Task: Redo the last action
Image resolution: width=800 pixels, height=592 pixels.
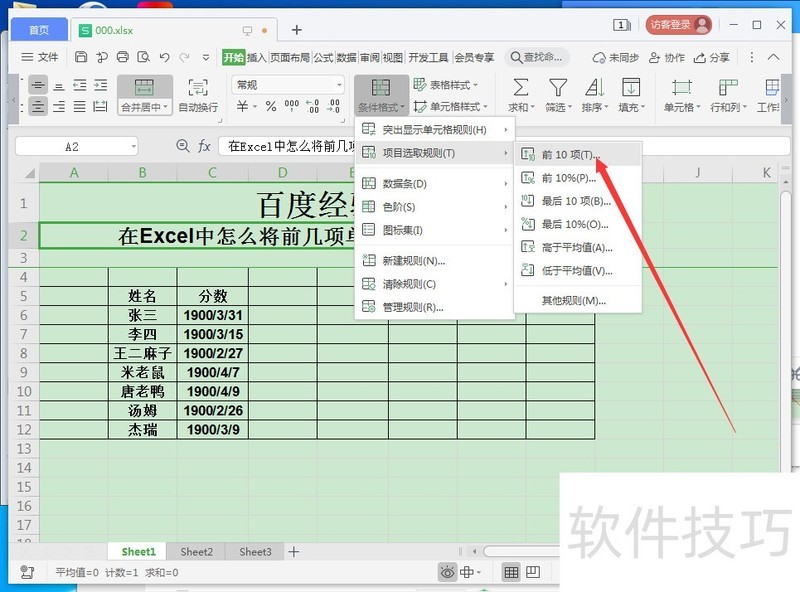Action: coord(185,57)
